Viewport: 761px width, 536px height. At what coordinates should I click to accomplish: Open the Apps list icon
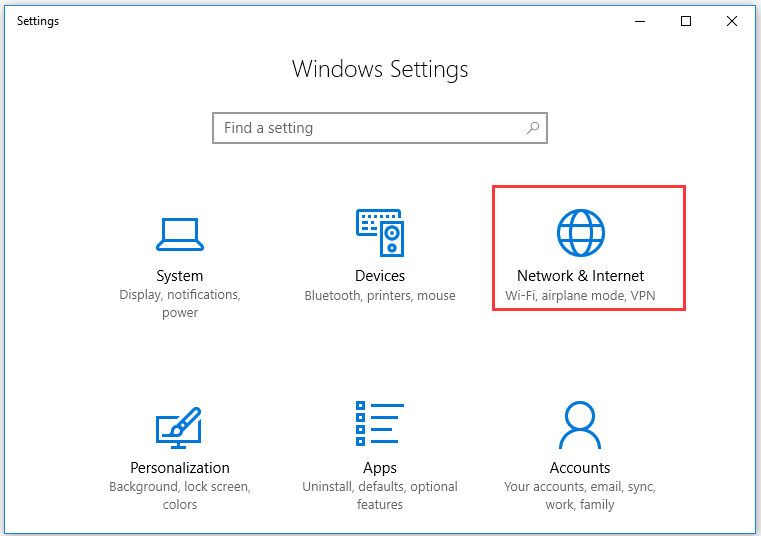coord(380,423)
